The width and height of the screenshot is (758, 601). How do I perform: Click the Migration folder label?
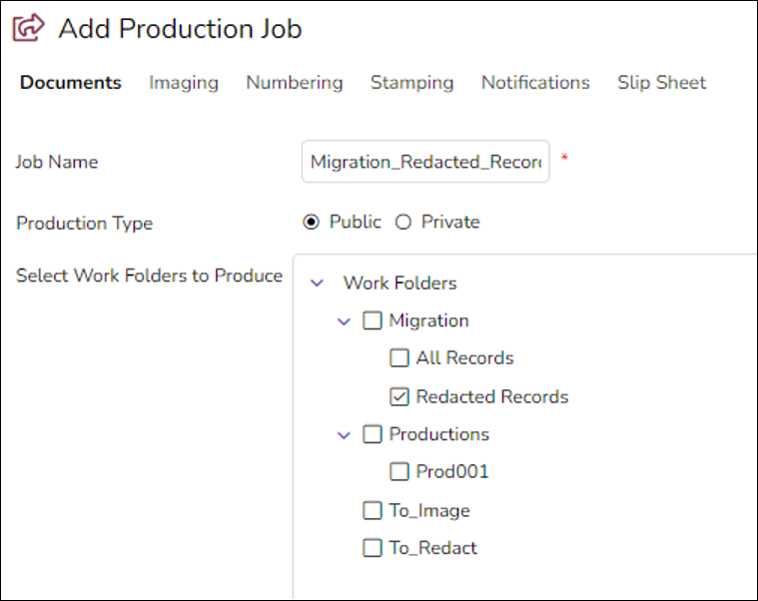(429, 321)
